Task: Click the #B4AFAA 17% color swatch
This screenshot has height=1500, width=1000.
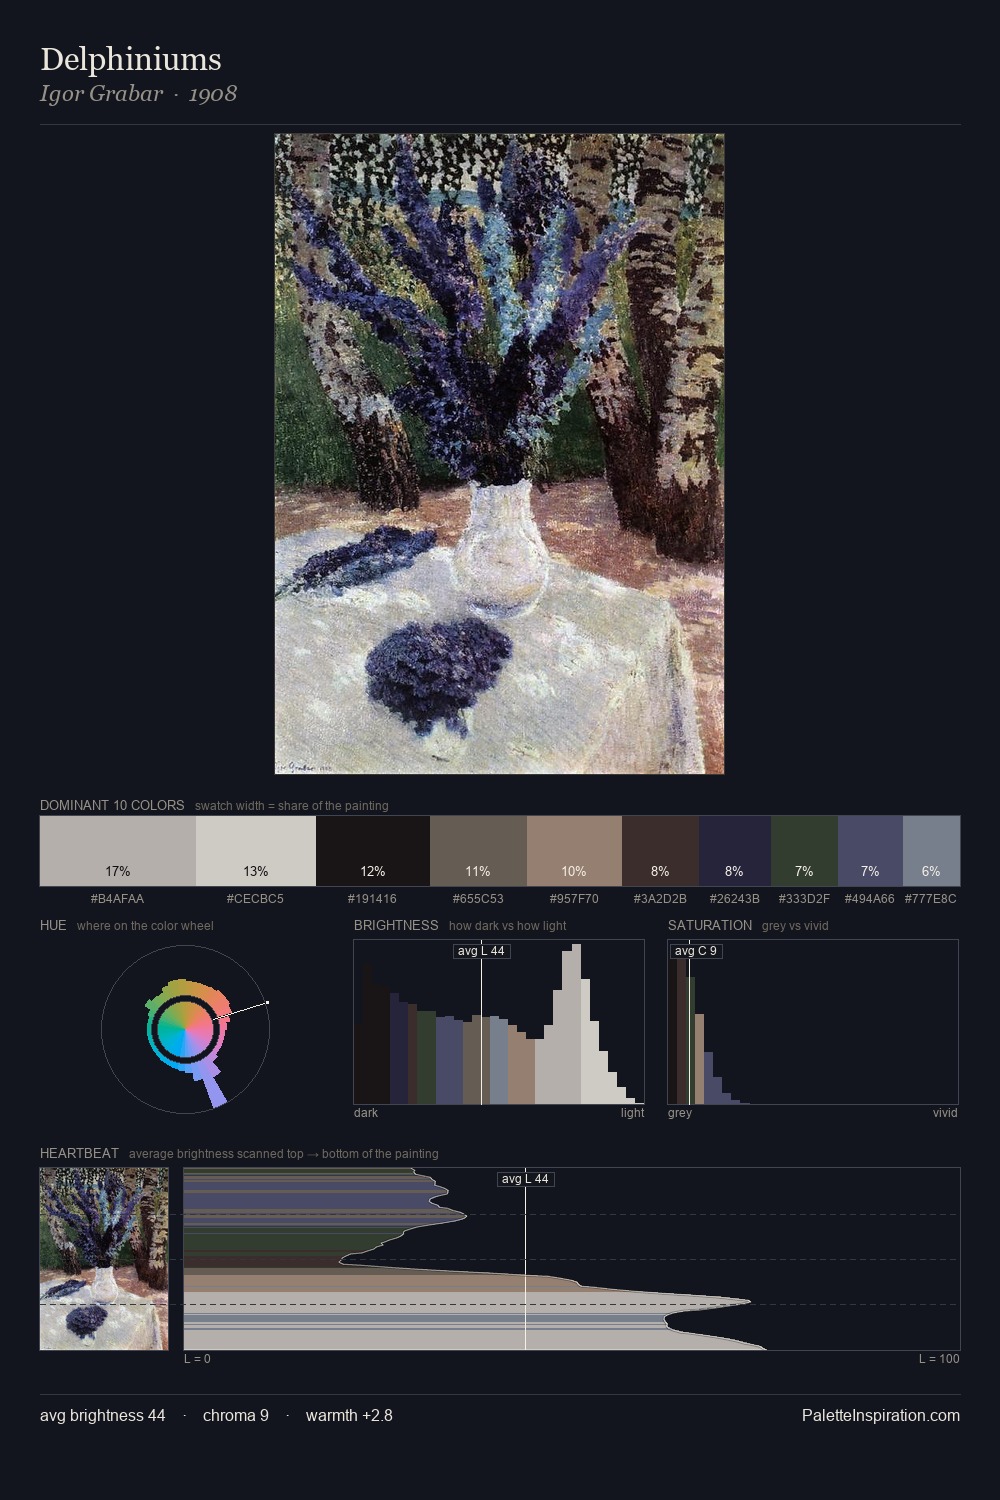Action: [118, 851]
